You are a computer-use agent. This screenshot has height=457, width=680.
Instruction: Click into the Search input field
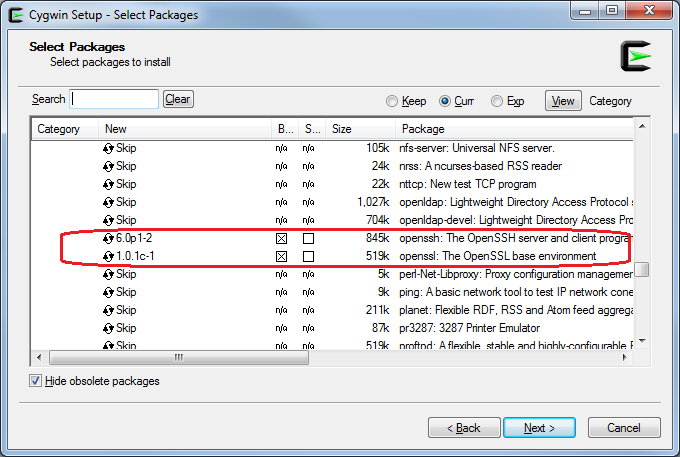pyautogui.click(x=114, y=99)
